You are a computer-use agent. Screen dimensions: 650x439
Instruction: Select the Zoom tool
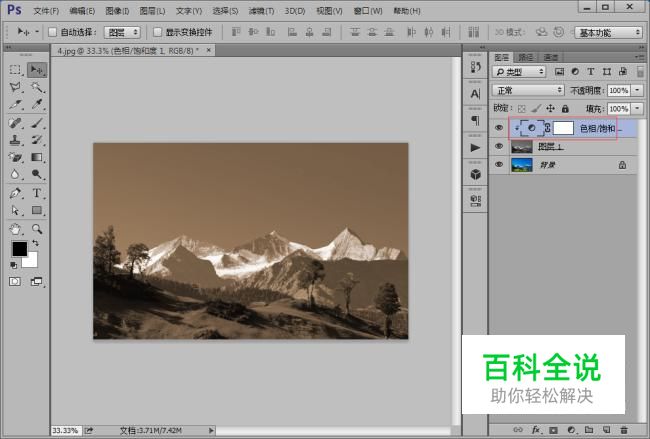coord(37,229)
